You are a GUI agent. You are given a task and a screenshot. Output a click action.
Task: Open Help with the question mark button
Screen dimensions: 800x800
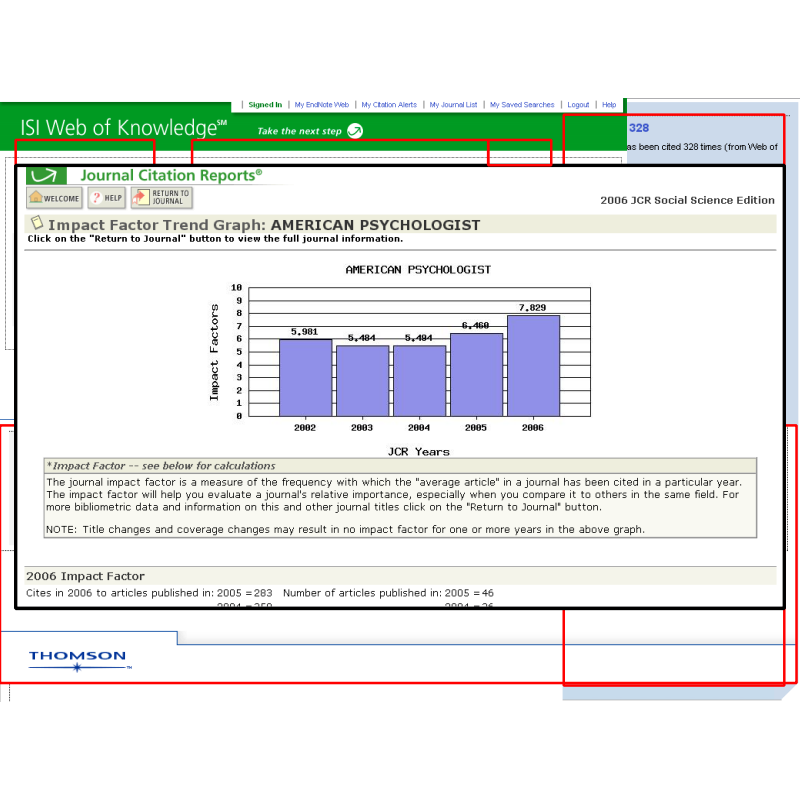tap(107, 198)
